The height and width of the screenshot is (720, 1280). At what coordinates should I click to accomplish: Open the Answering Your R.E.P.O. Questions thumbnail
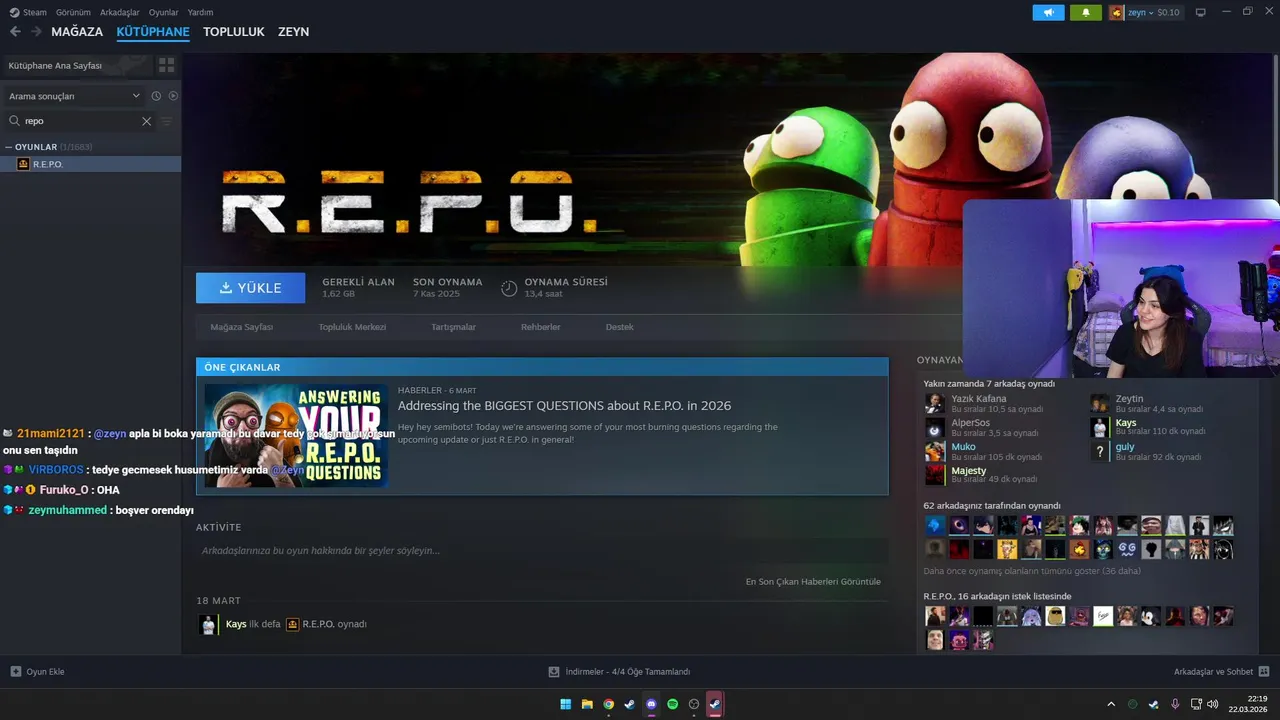tap(296, 436)
